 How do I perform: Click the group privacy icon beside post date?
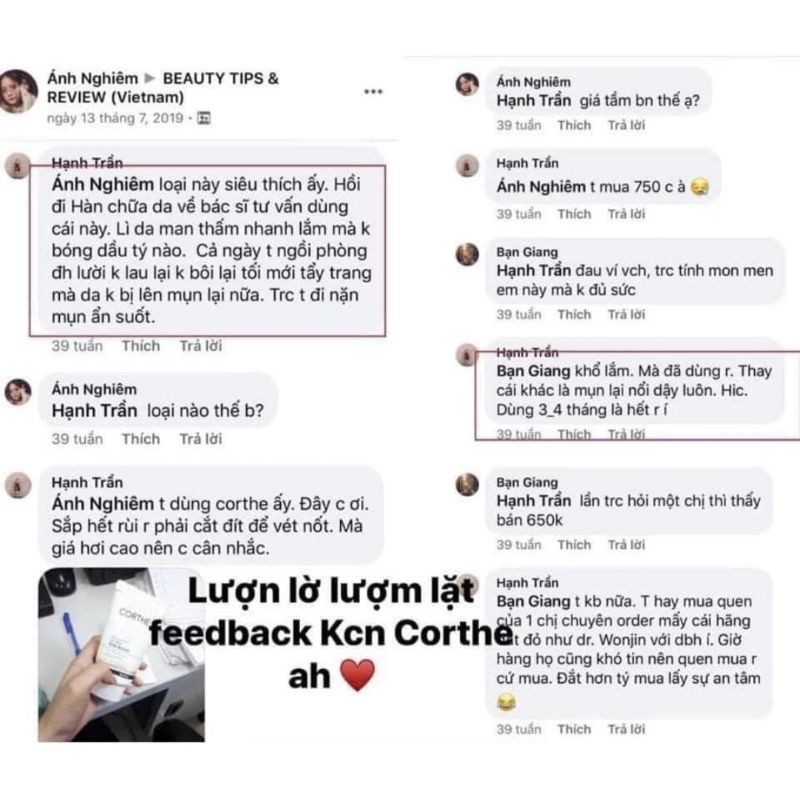click(204, 118)
